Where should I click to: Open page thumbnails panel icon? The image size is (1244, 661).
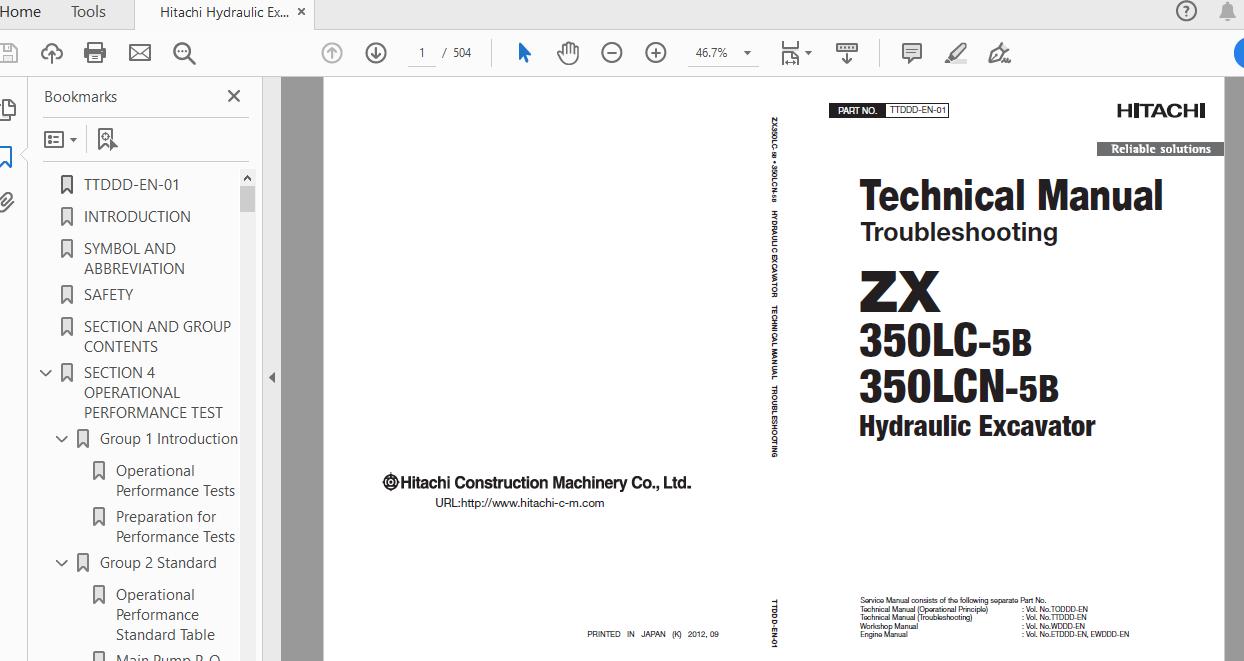7,109
